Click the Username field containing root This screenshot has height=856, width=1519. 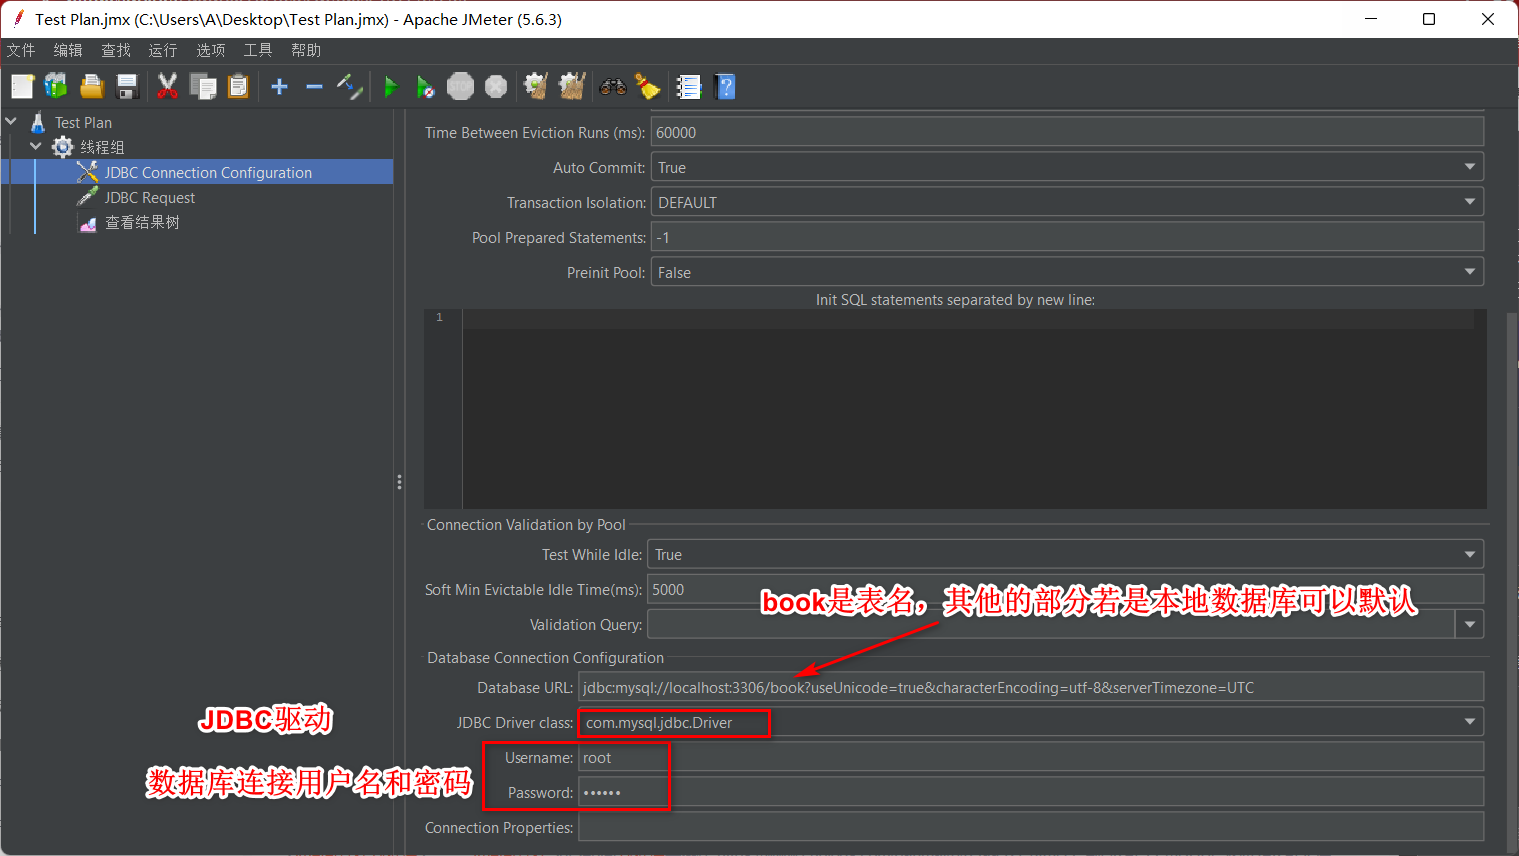1031,757
